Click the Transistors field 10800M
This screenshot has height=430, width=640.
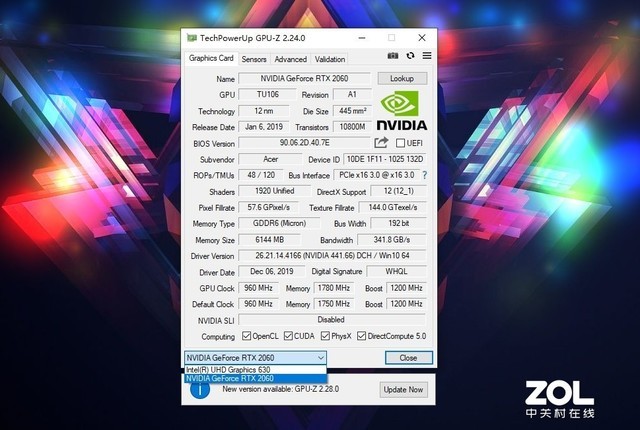click(x=352, y=127)
